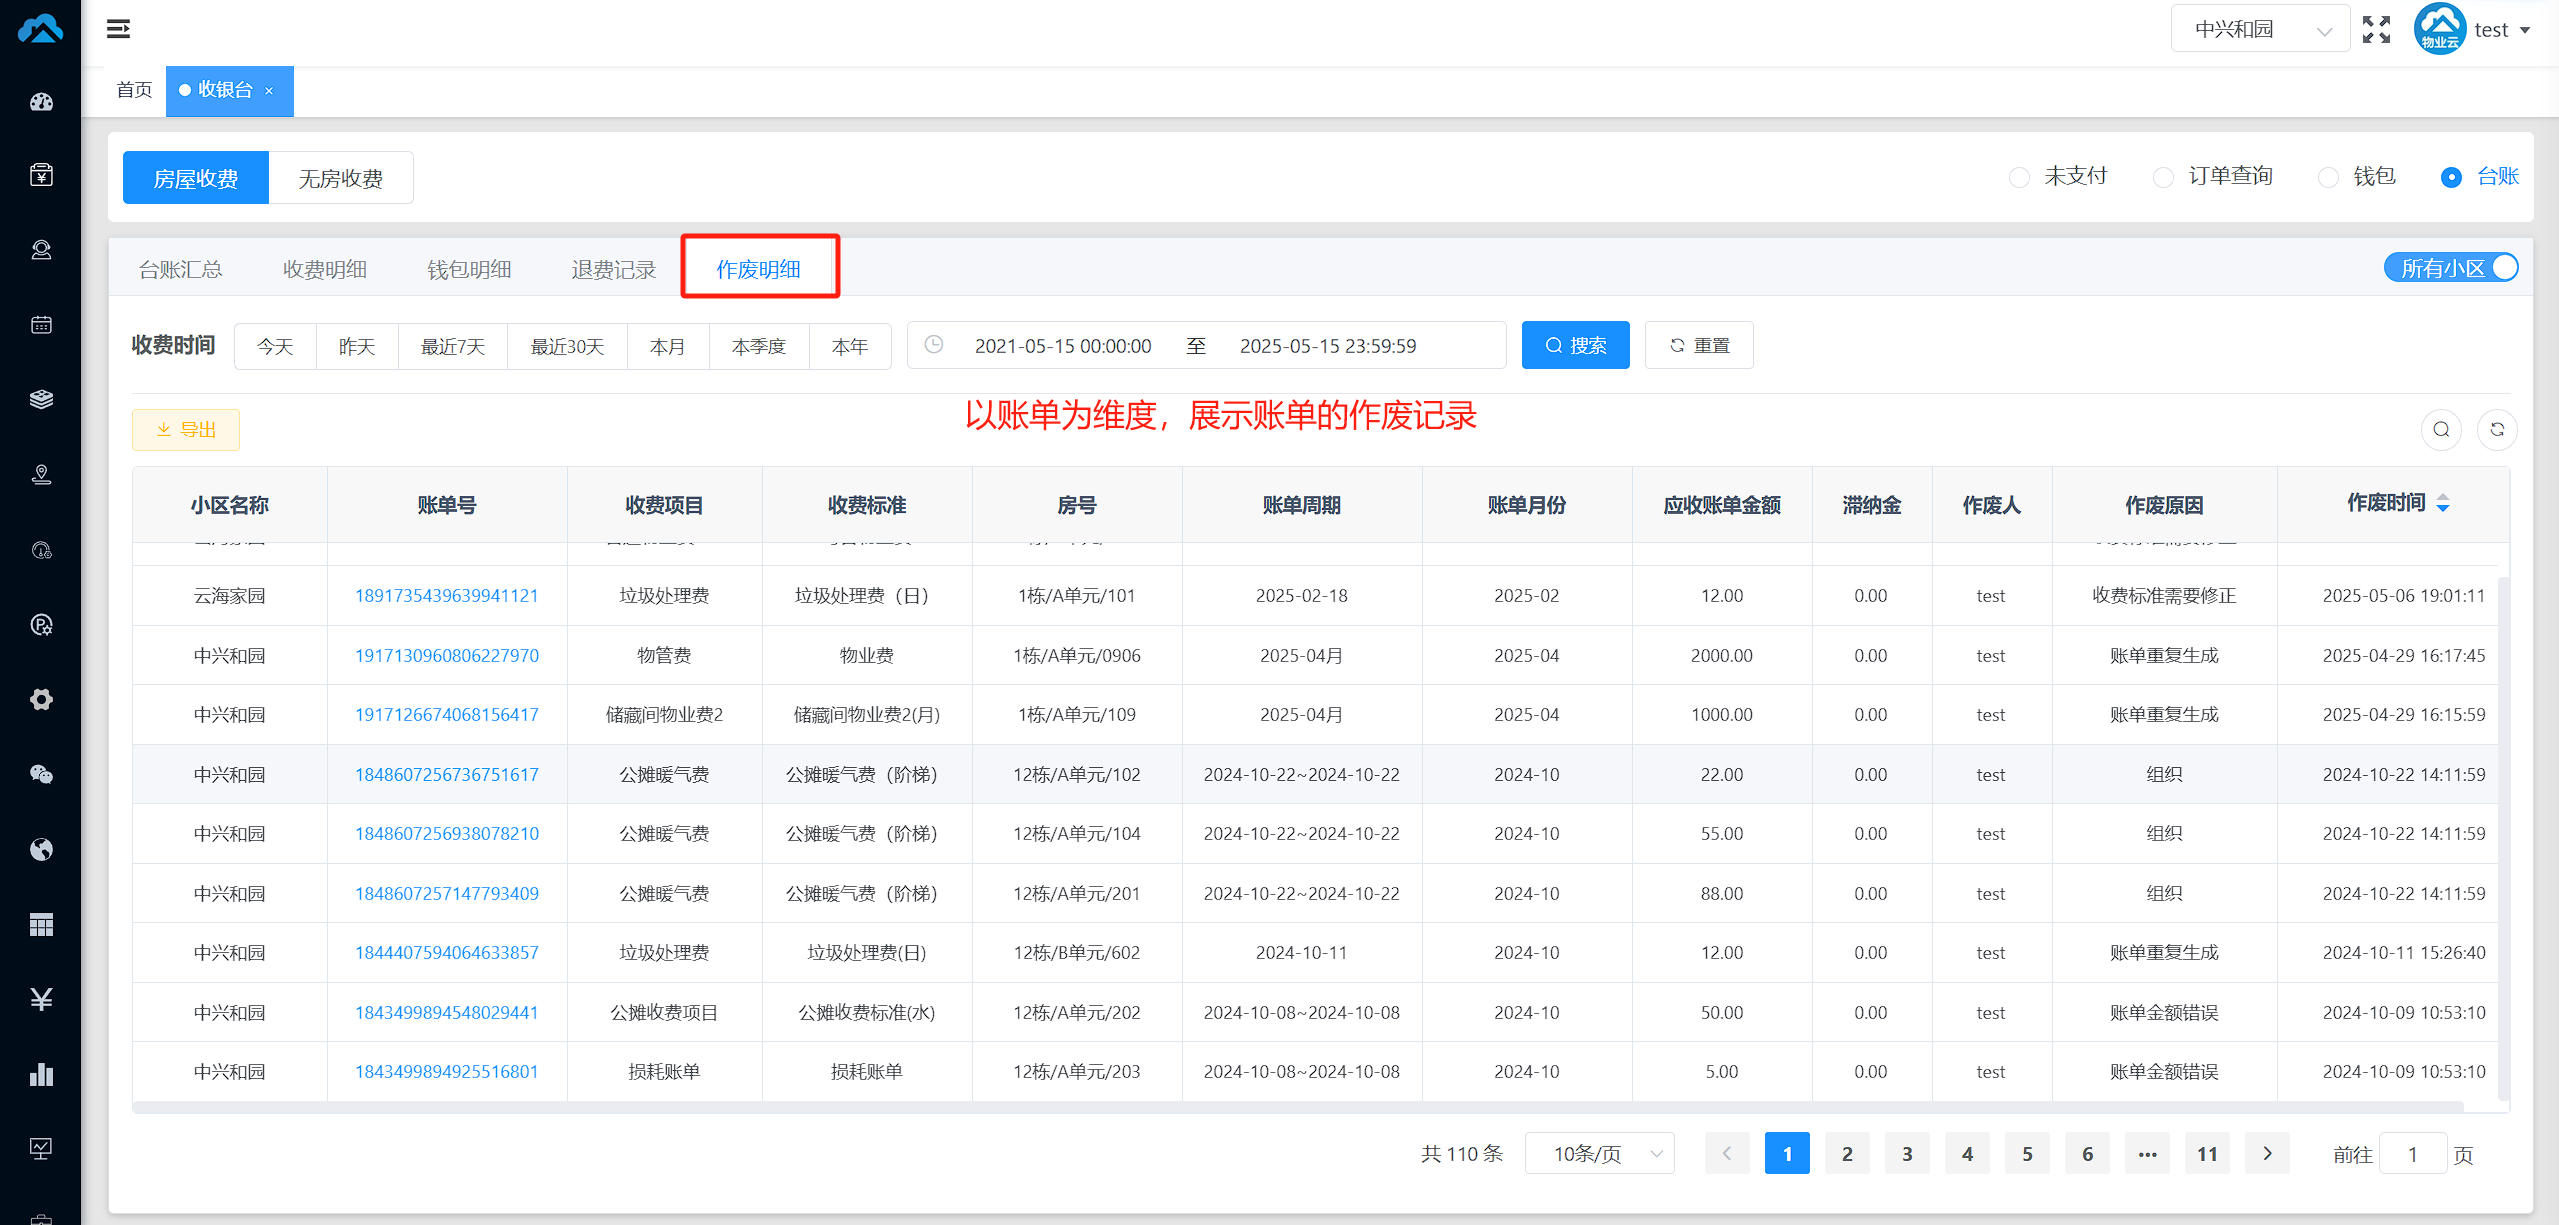This screenshot has width=2559, height=1225.
Task: Click the start date 2021-05-15 00:00:00 field
Action: coord(1063,346)
